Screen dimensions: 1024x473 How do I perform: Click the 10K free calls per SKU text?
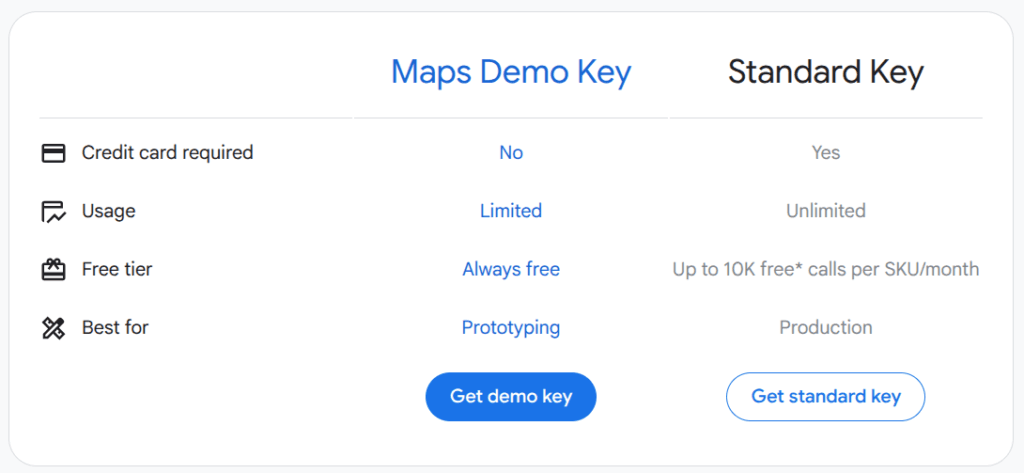tap(826, 269)
